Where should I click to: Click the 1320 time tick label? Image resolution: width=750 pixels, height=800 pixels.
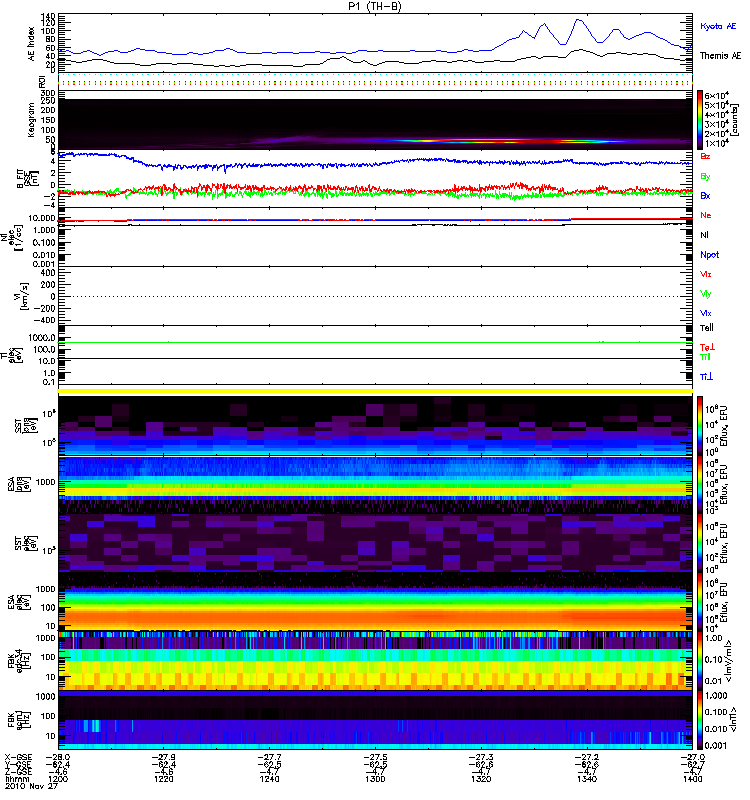point(481,779)
